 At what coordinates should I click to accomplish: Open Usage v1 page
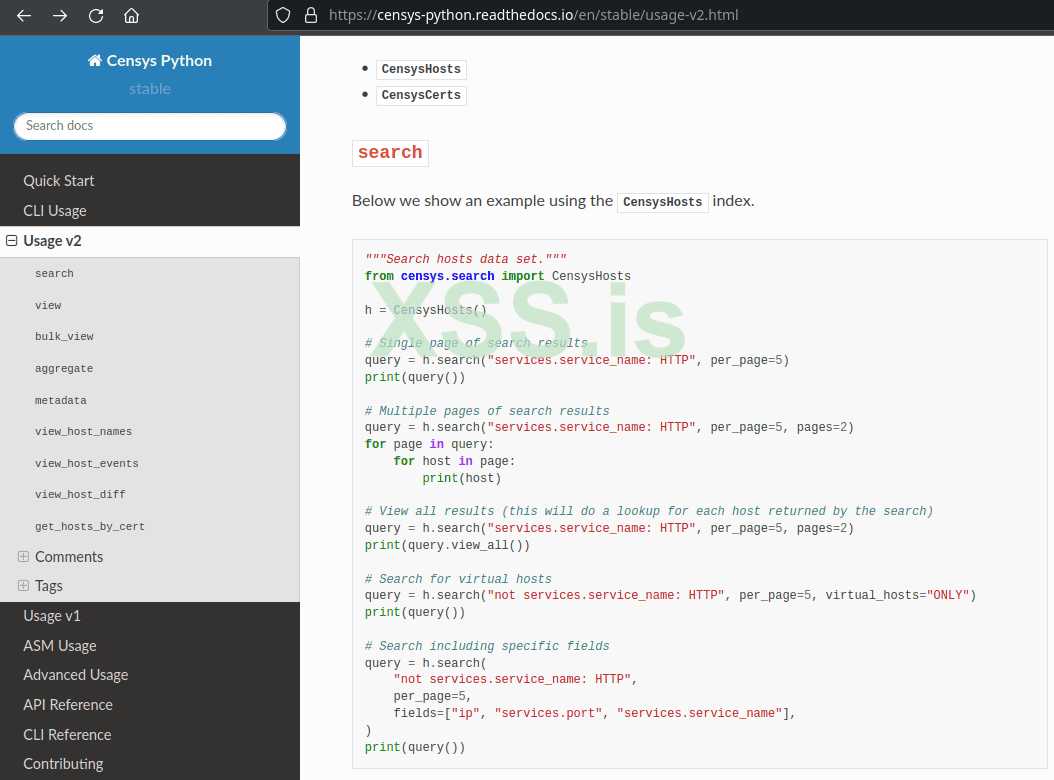coord(52,616)
